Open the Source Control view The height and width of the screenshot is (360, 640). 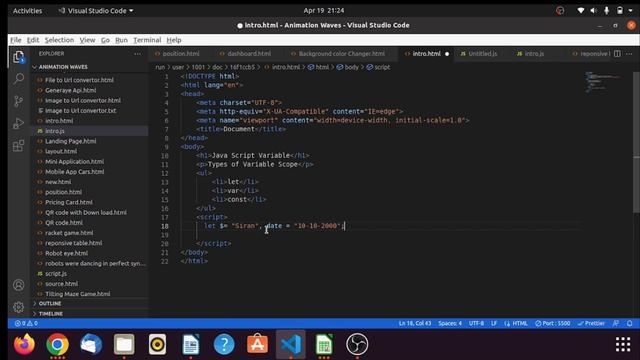(18, 101)
